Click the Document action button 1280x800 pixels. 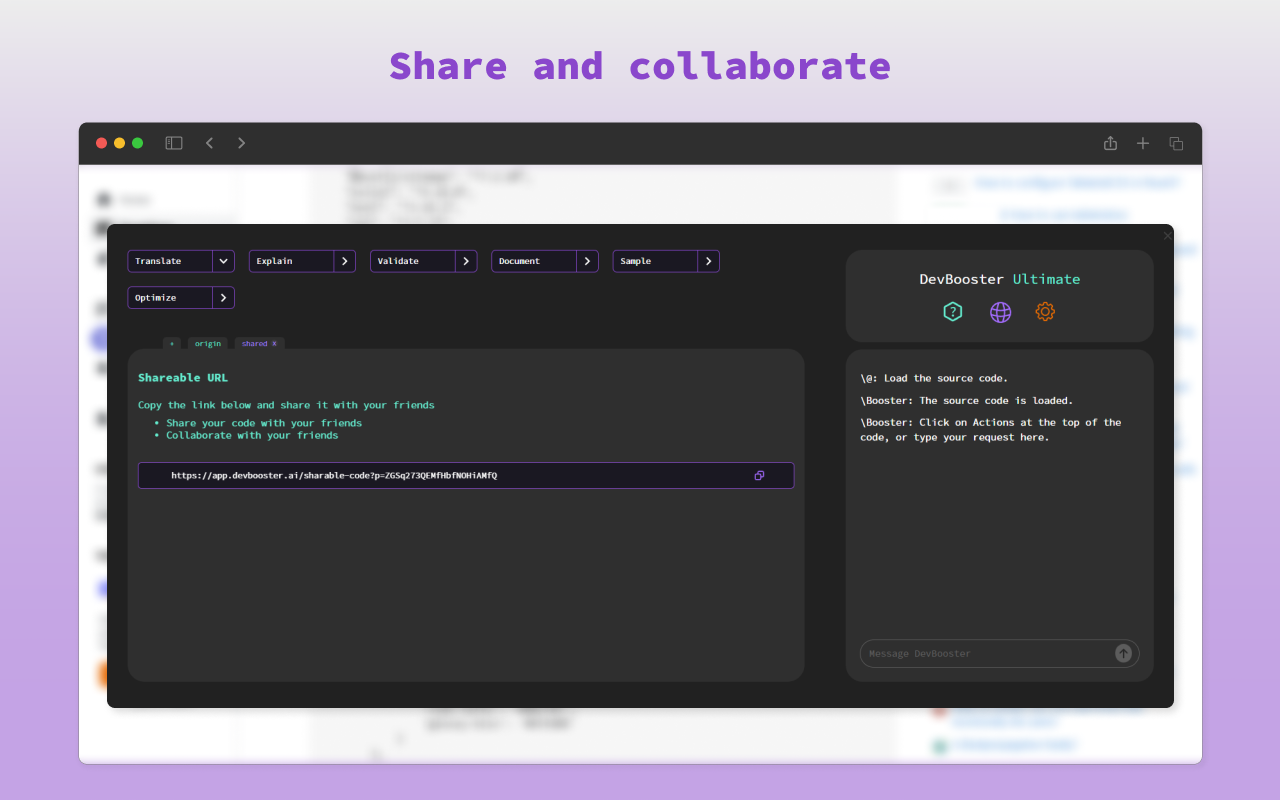pos(533,261)
